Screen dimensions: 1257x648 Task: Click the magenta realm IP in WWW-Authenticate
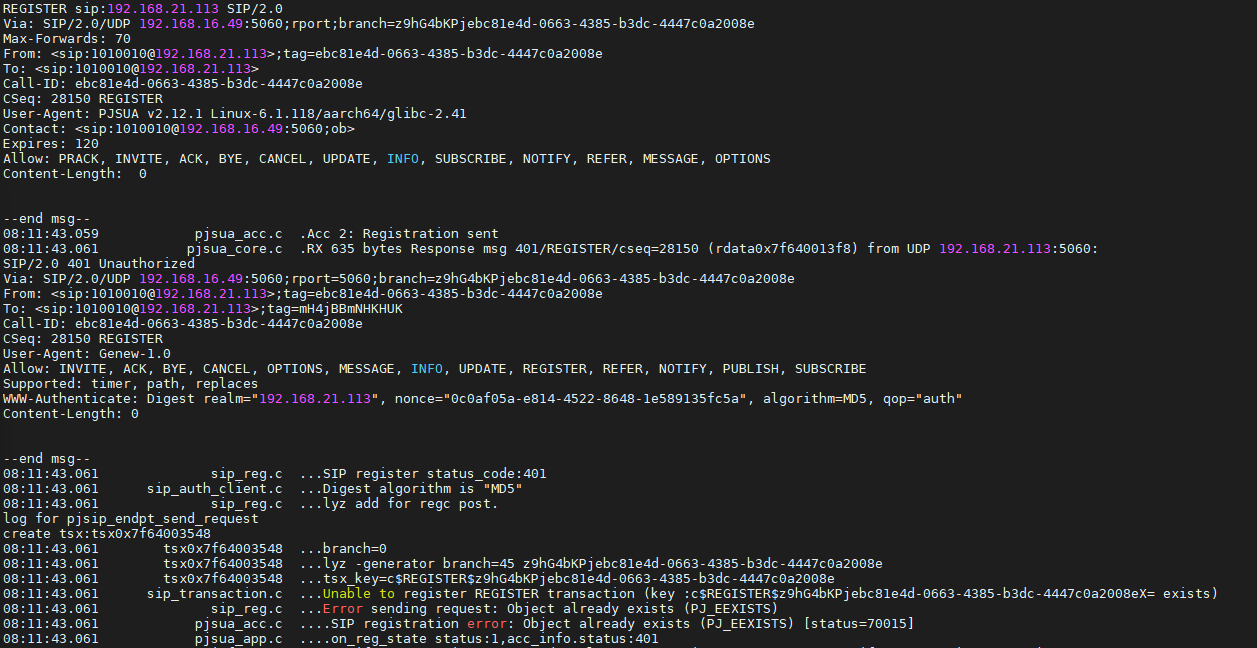[x=314, y=399]
